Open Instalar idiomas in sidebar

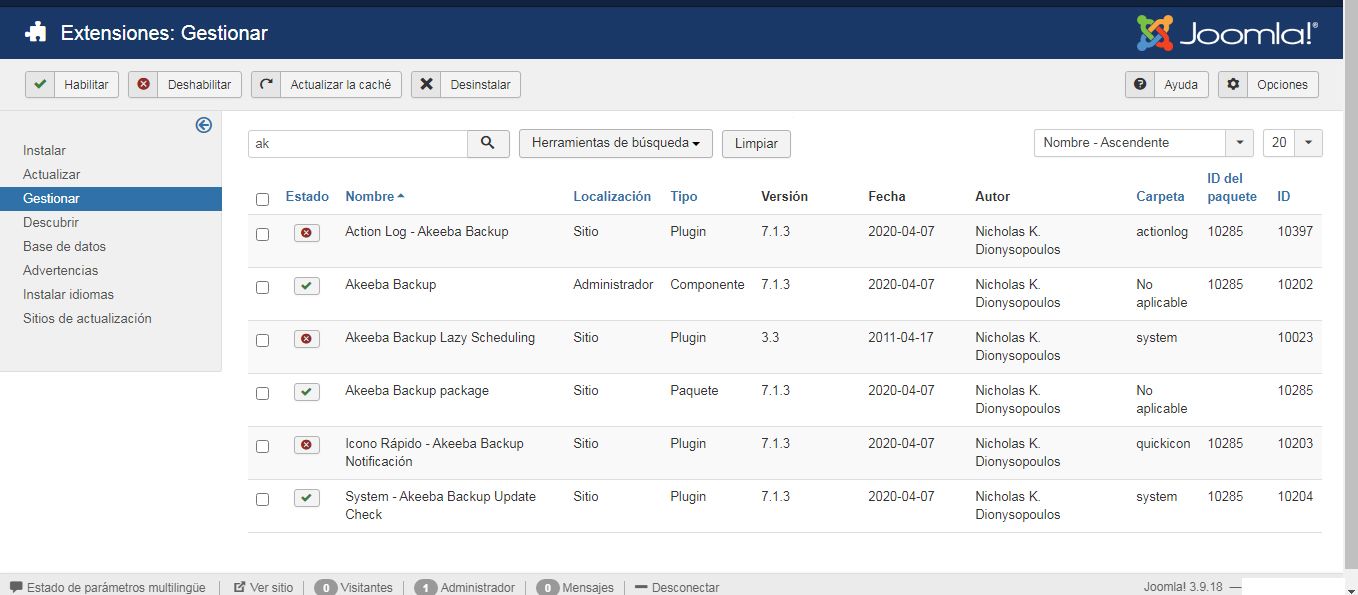69,295
